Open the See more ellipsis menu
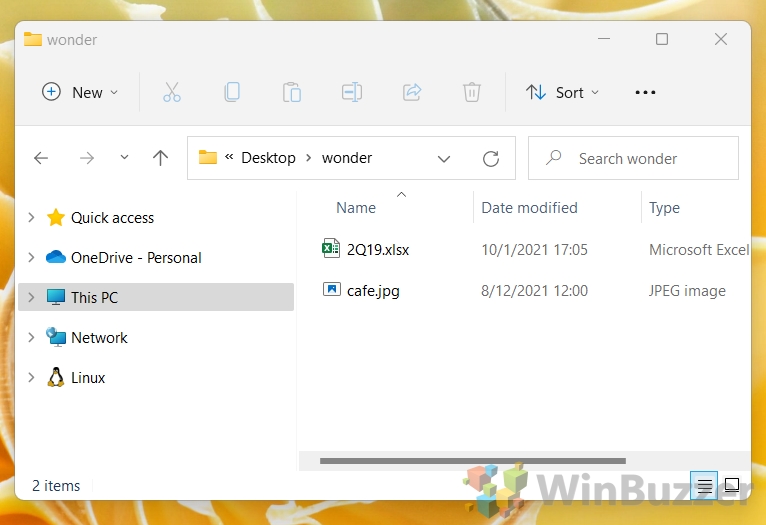This screenshot has height=525, width=766. coord(645,92)
